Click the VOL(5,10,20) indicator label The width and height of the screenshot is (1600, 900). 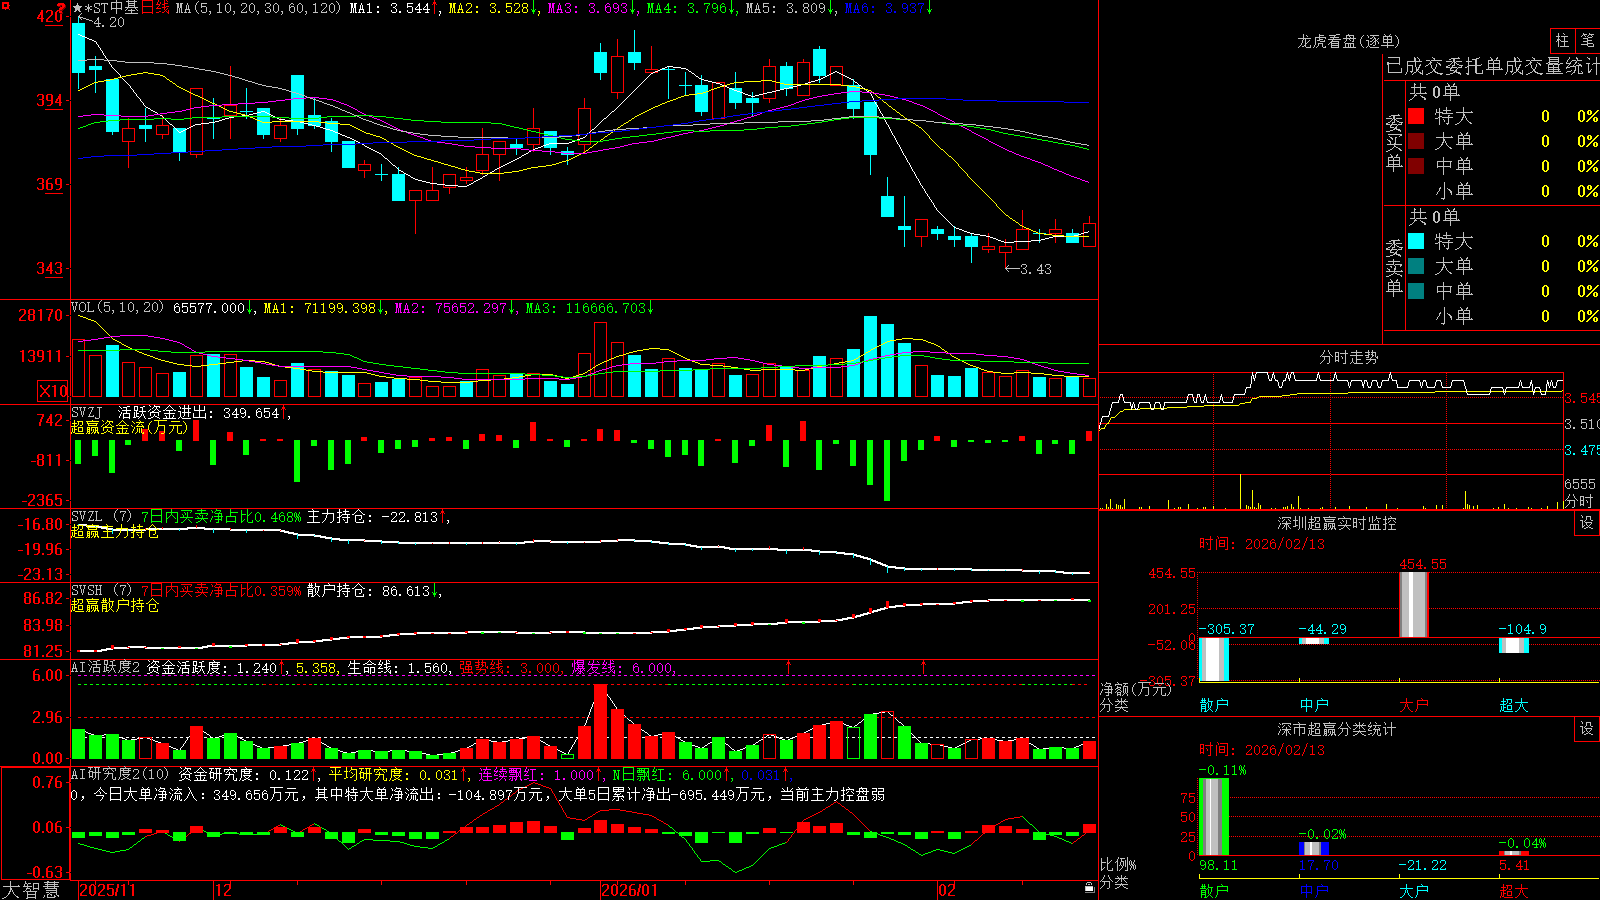click(117, 308)
